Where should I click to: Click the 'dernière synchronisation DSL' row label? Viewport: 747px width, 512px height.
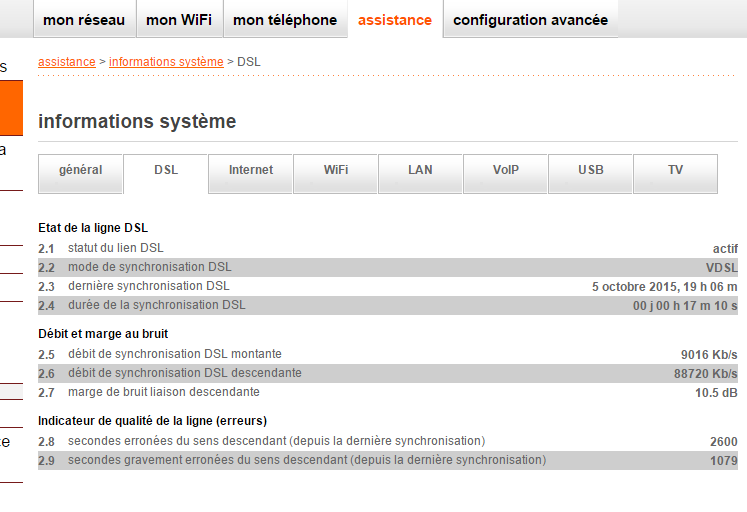148,286
